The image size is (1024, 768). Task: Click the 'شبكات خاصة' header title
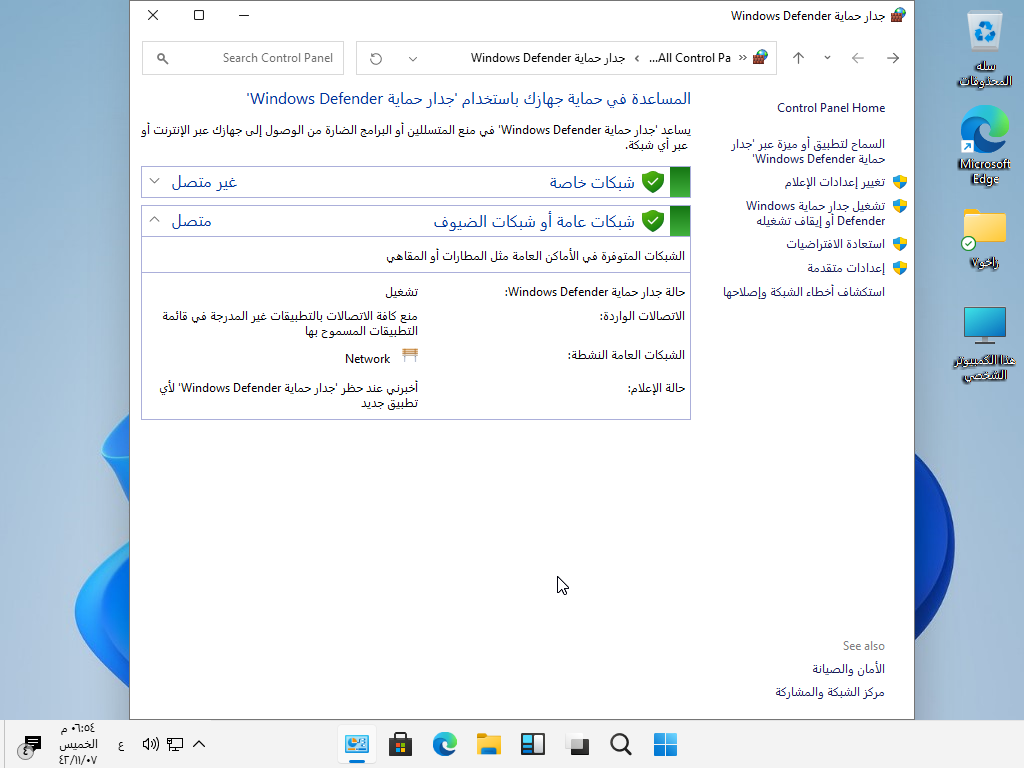[592, 182]
